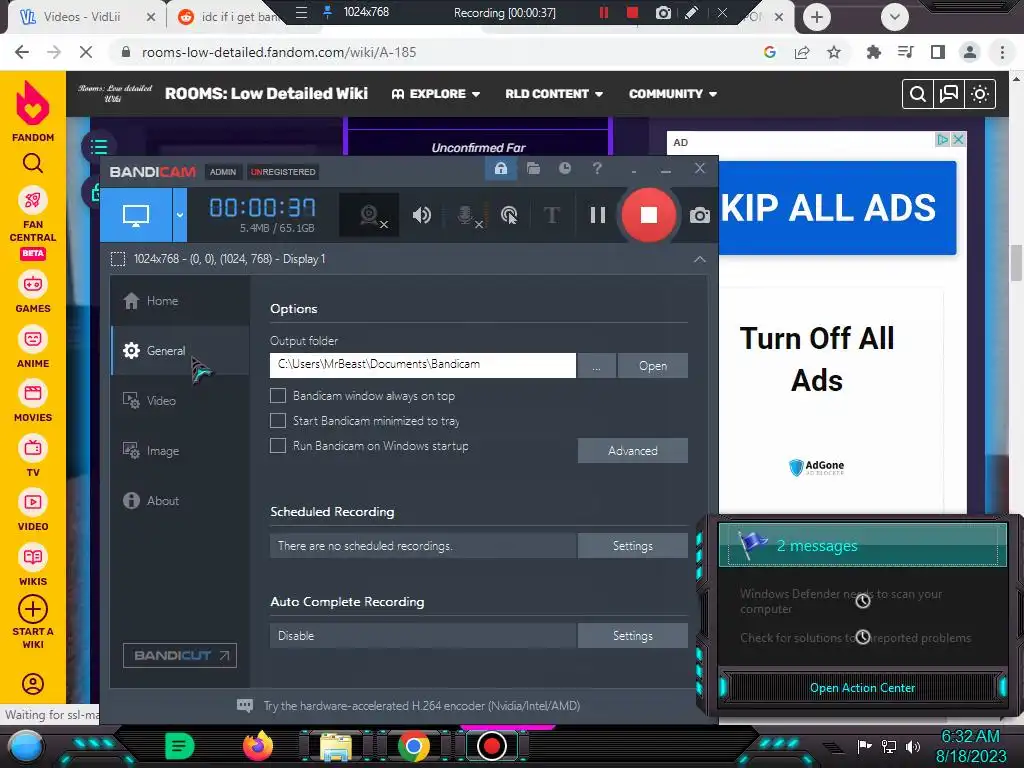
Task: Open Auto Complete Recording Settings button
Action: [632, 635]
